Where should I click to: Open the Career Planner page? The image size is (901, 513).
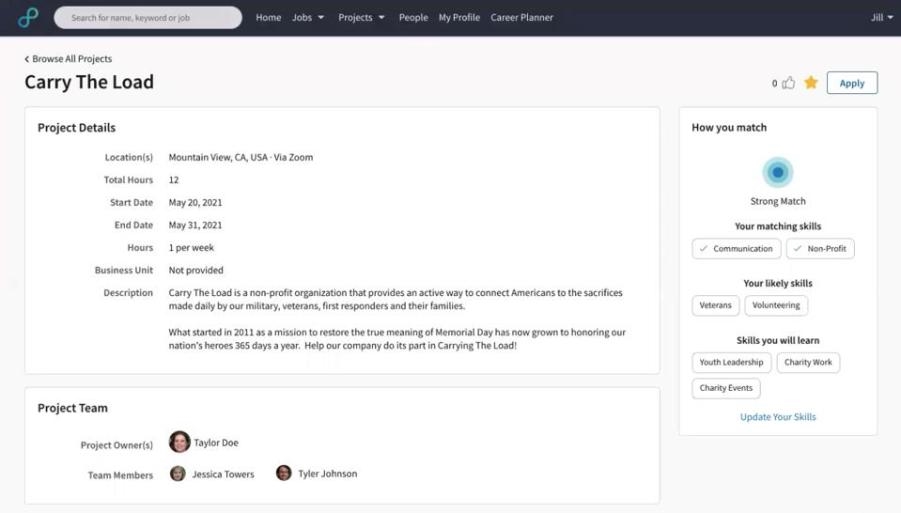[522, 18]
